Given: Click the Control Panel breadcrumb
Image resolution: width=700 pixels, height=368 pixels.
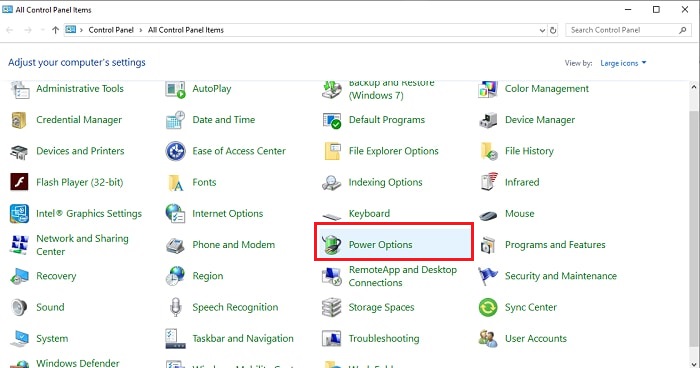Looking at the screenshot, I should pos(111,30).
